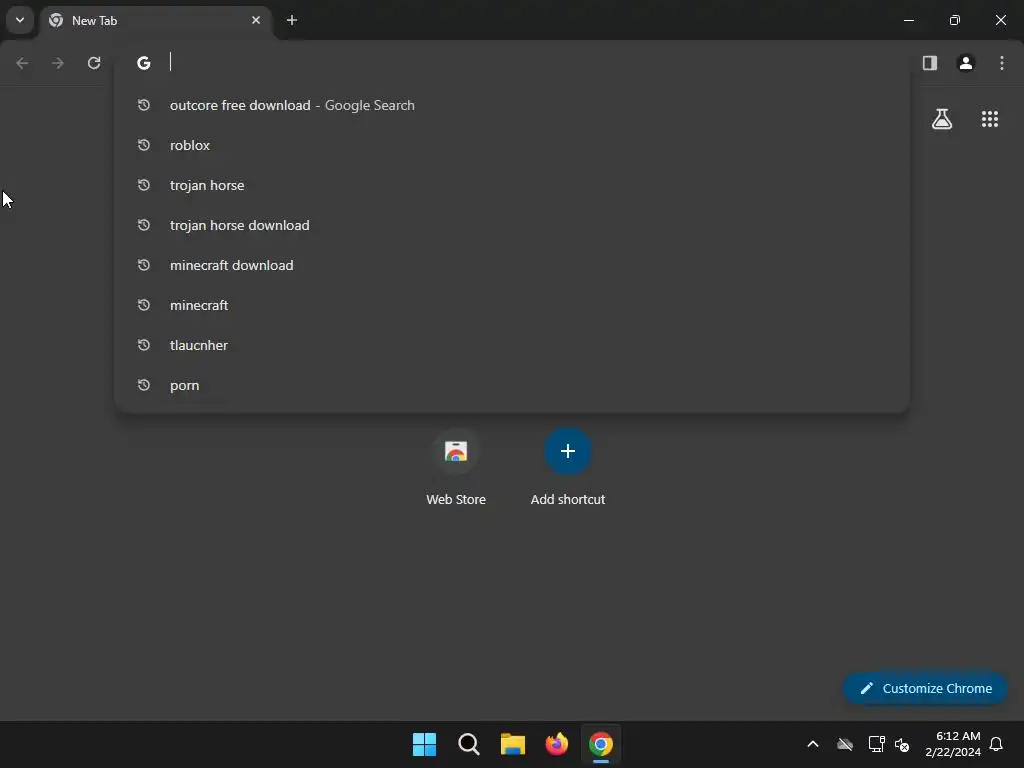Go forward to next page
Viewport: 1024px width, 768px height.
tap(58, 63)
